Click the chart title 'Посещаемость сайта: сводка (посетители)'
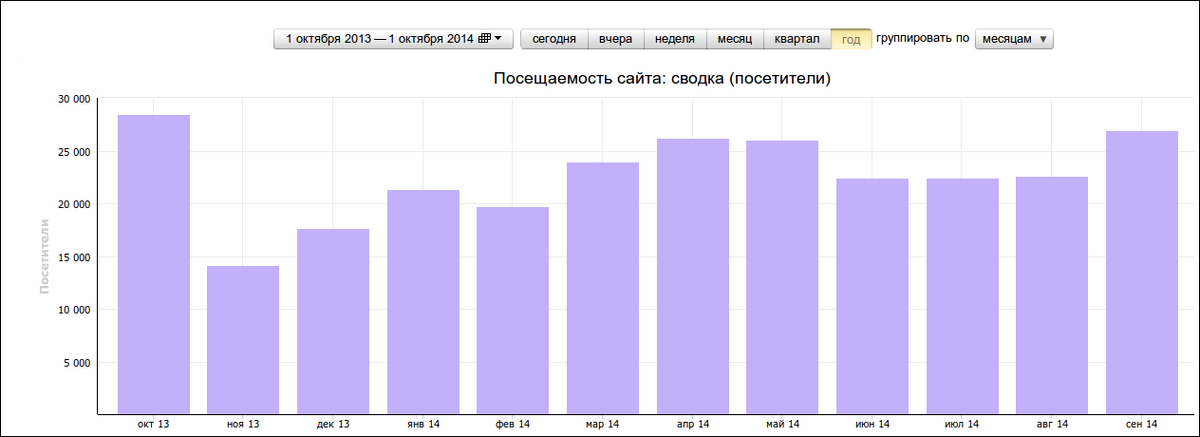 [x=663, y=77]
